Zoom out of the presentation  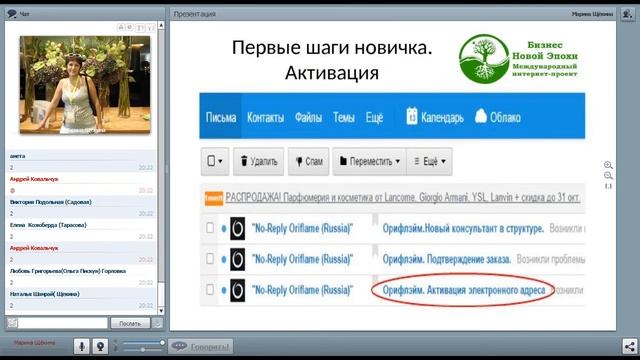point(608,176)
